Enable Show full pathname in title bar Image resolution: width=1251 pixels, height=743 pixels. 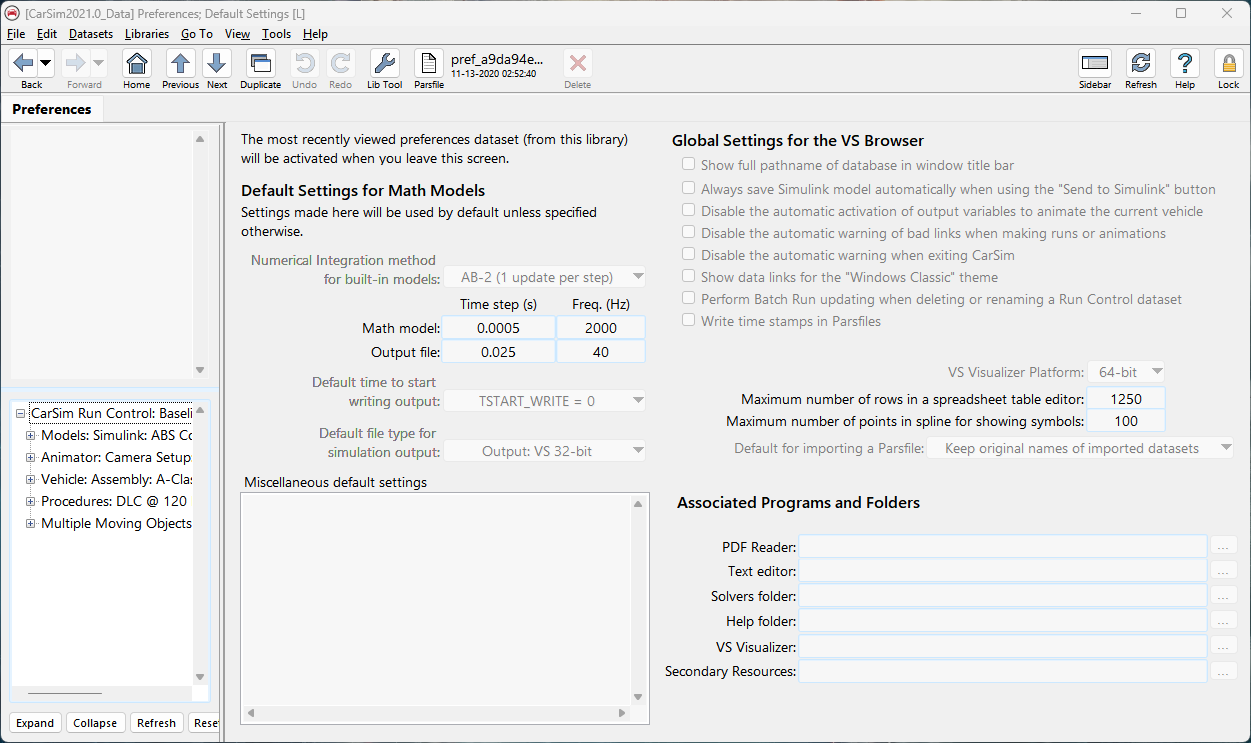coord(688,165)
